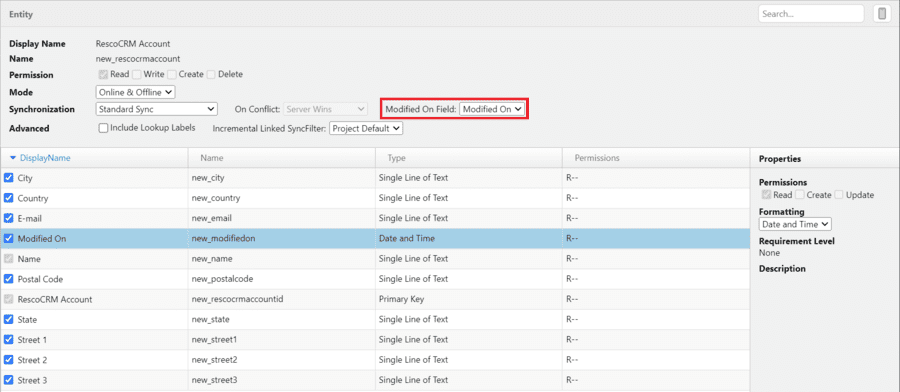Click the DisplayName sort arrow icon
The height and width of the screenshot is (392, 900).
[x=13, y=158]
